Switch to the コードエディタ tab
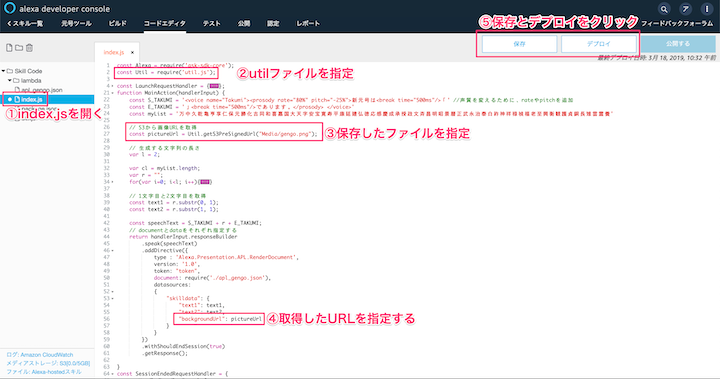This screenshot has height=379, width=720. 164,23
